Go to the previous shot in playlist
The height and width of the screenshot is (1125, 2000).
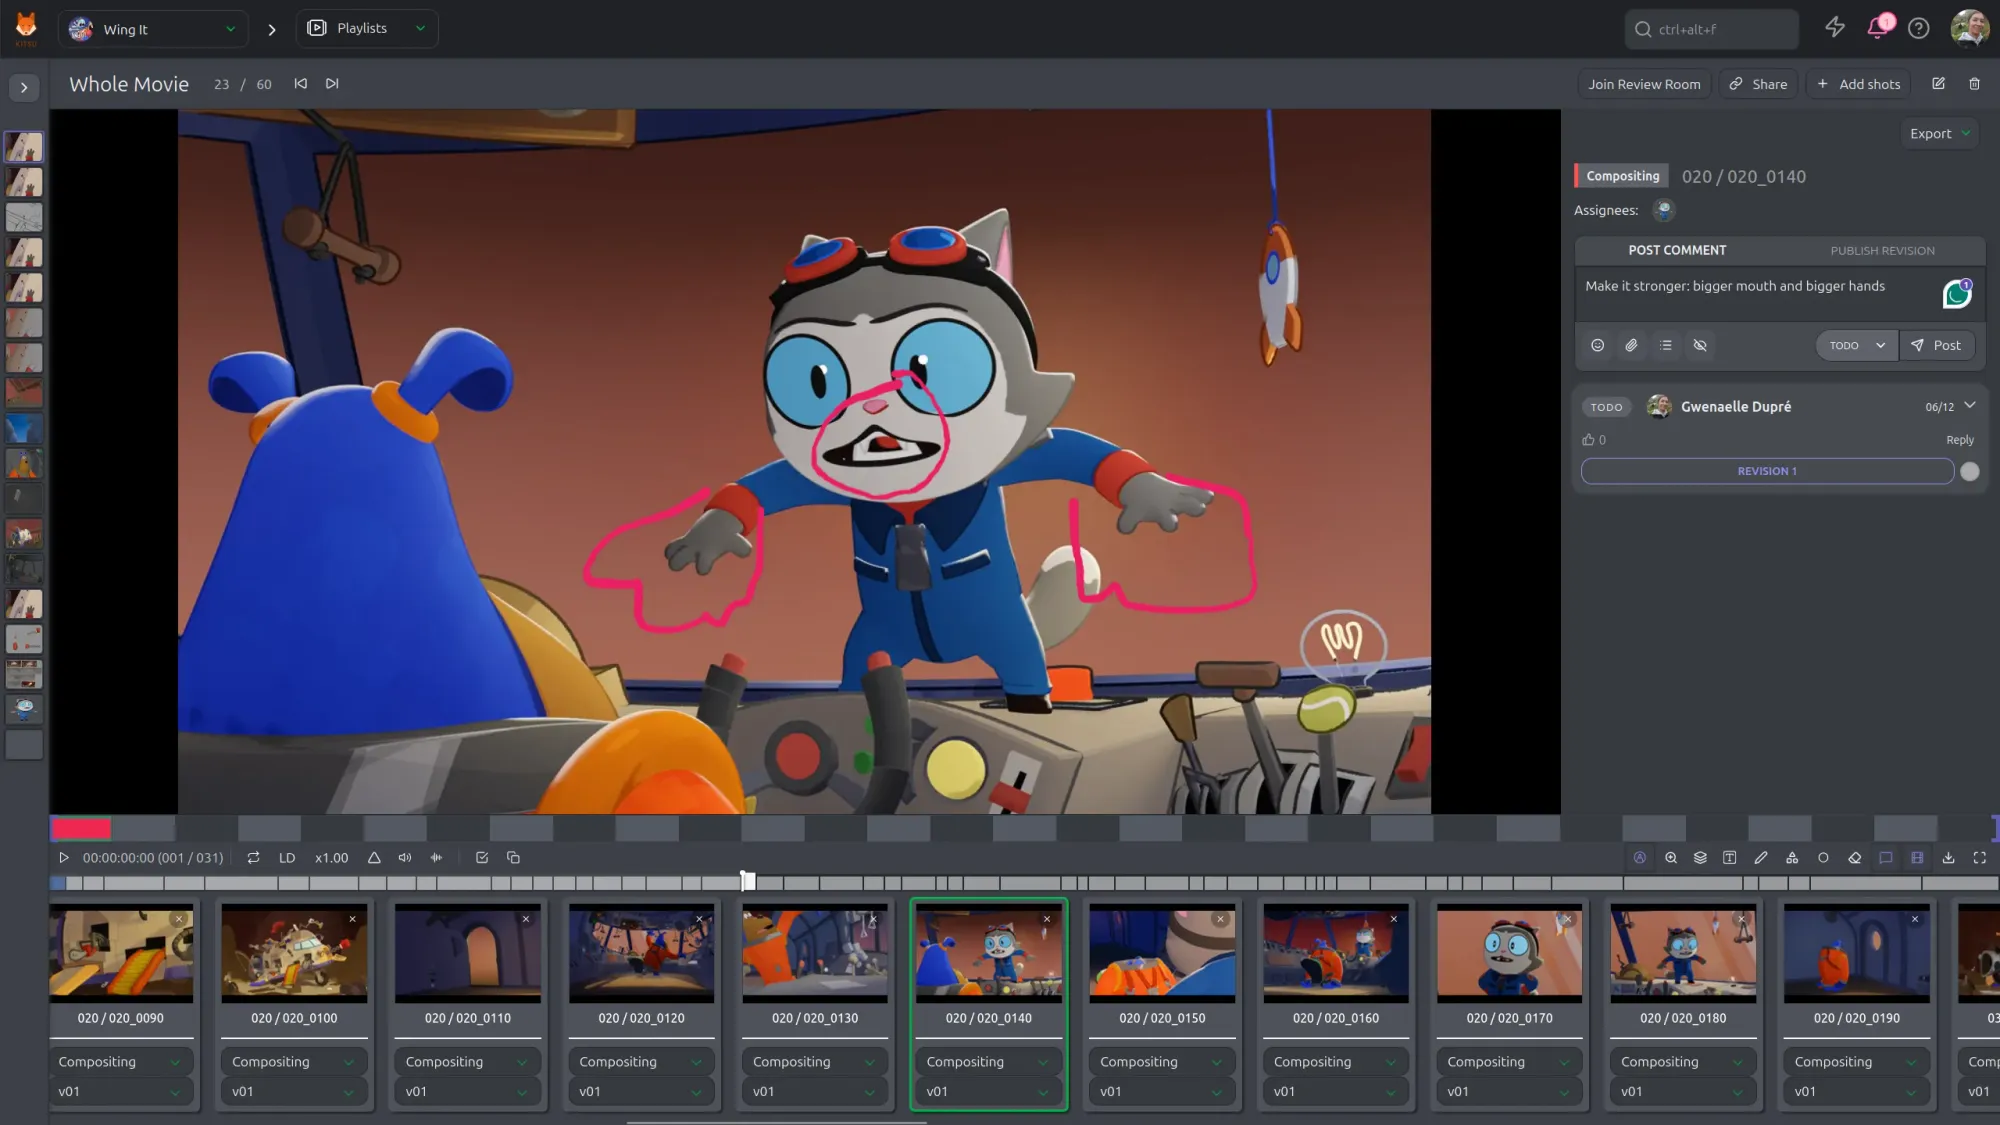pyautogui.click(x=300, y=84)
